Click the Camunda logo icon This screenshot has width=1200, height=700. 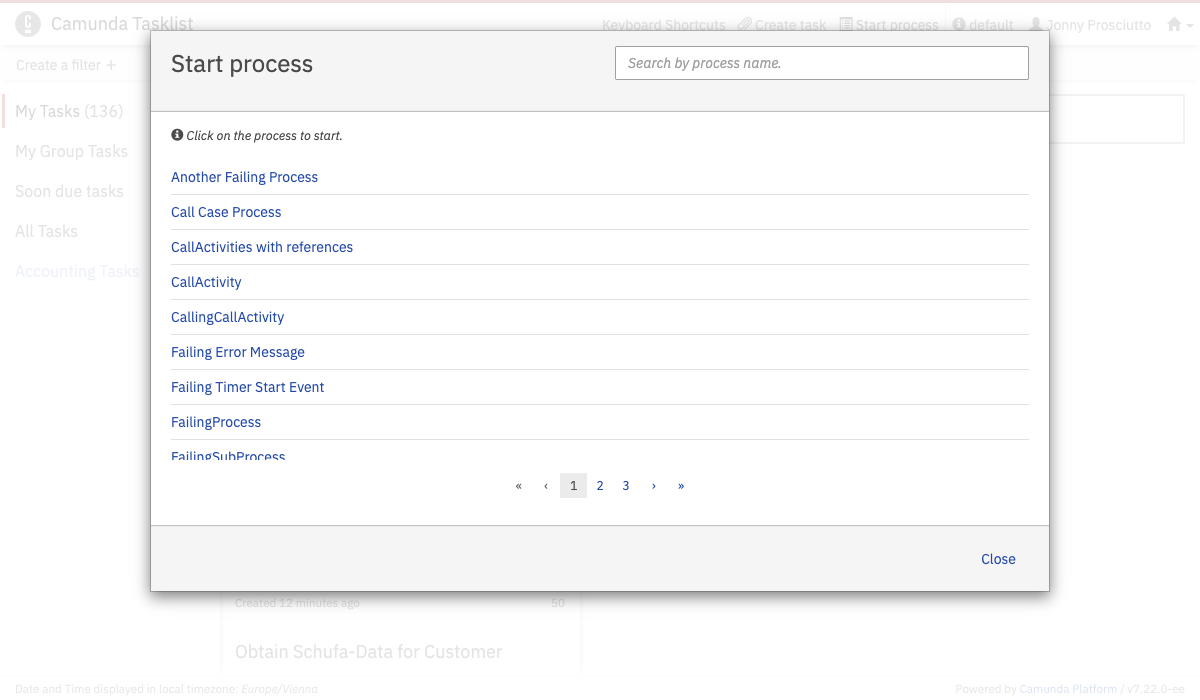pyautogui.click(x=28, y=24)
